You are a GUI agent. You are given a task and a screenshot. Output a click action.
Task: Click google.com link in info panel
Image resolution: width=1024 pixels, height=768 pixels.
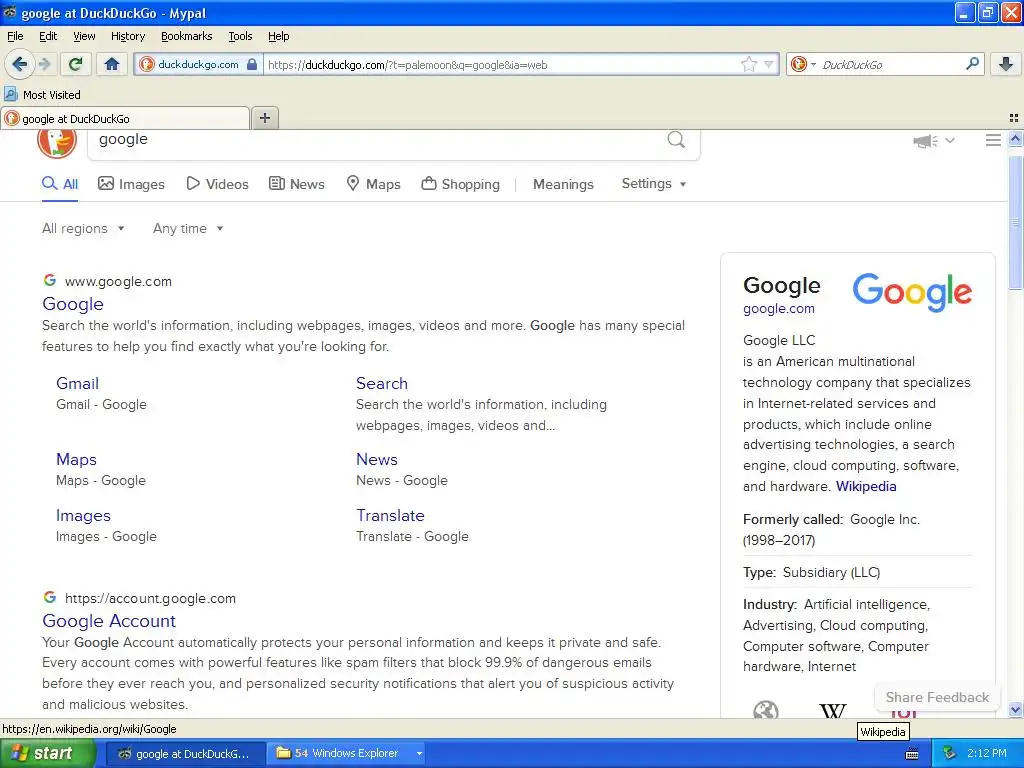(x=778, y=308)
